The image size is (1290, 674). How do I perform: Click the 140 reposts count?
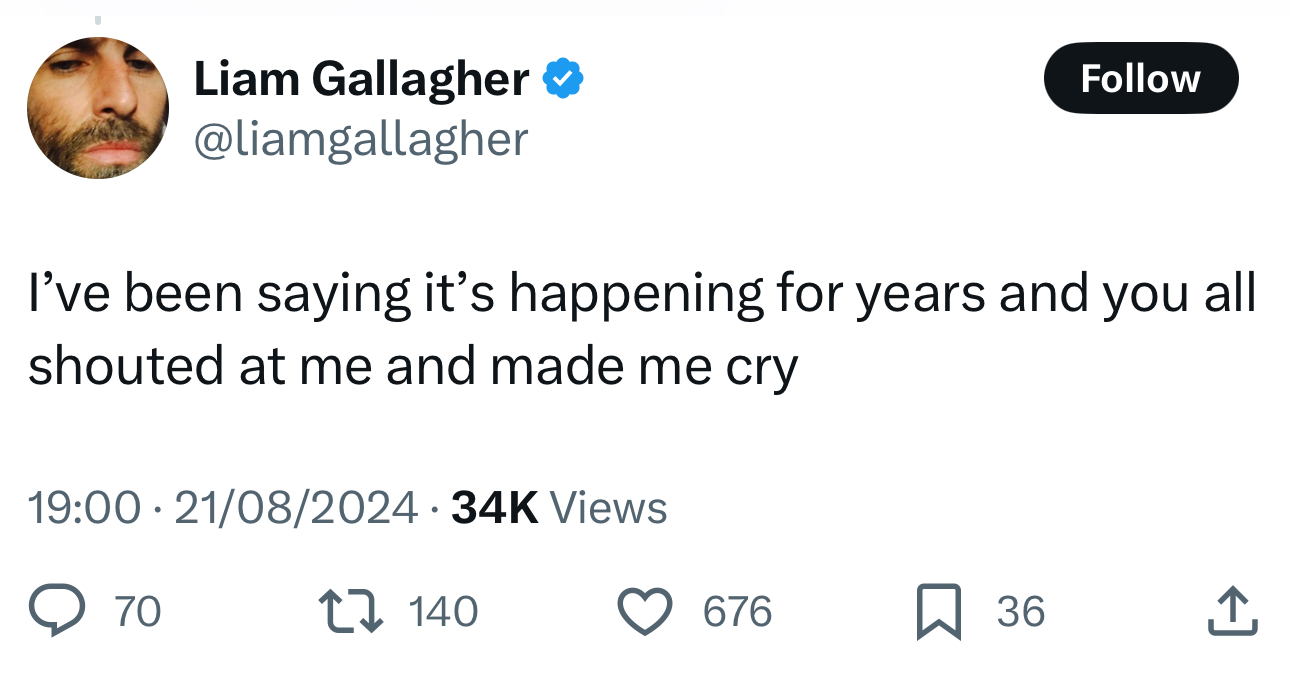coord(443,612)
